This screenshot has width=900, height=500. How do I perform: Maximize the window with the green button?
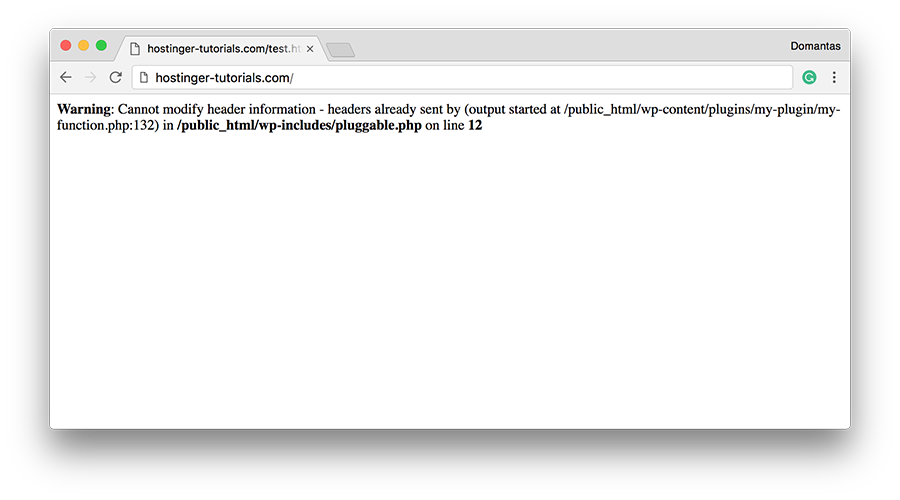pos(101,45)
